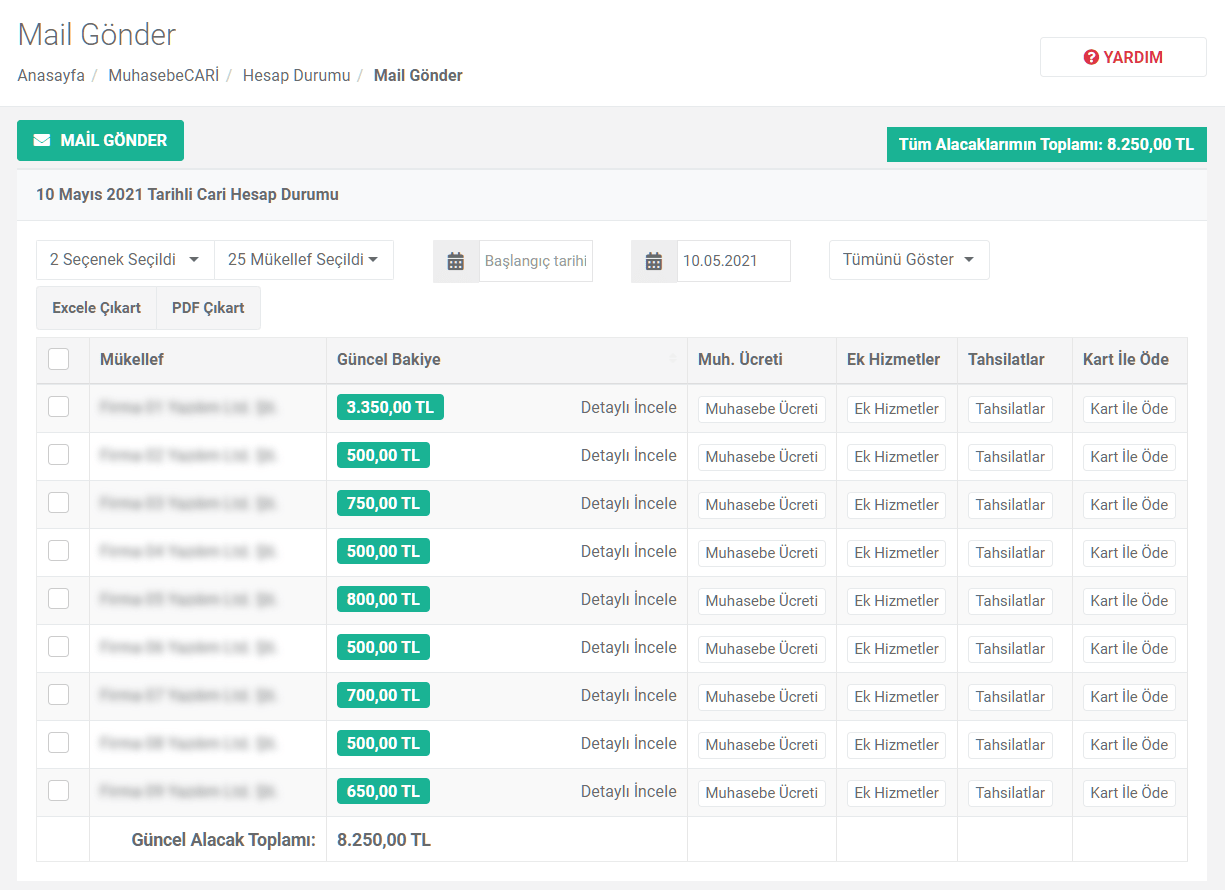Open Muhasebe Ücreti for 650,00 TL row

[762, 793]
